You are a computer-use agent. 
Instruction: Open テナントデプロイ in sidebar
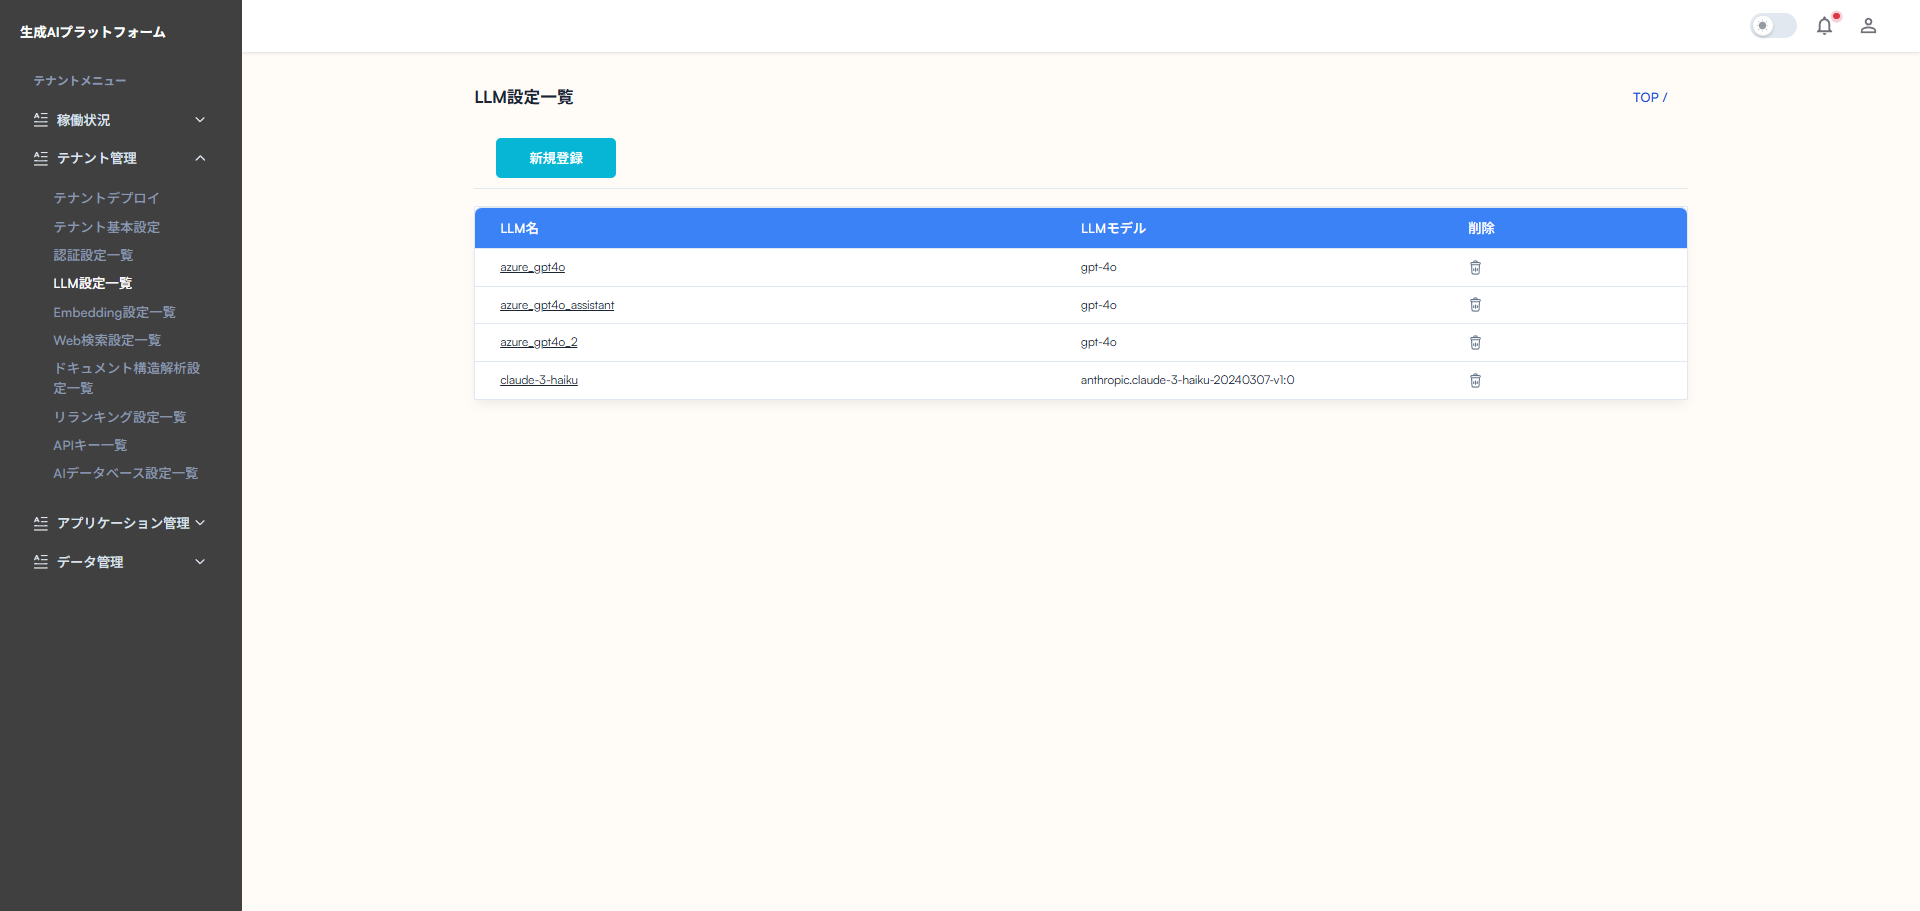point(106,198)
